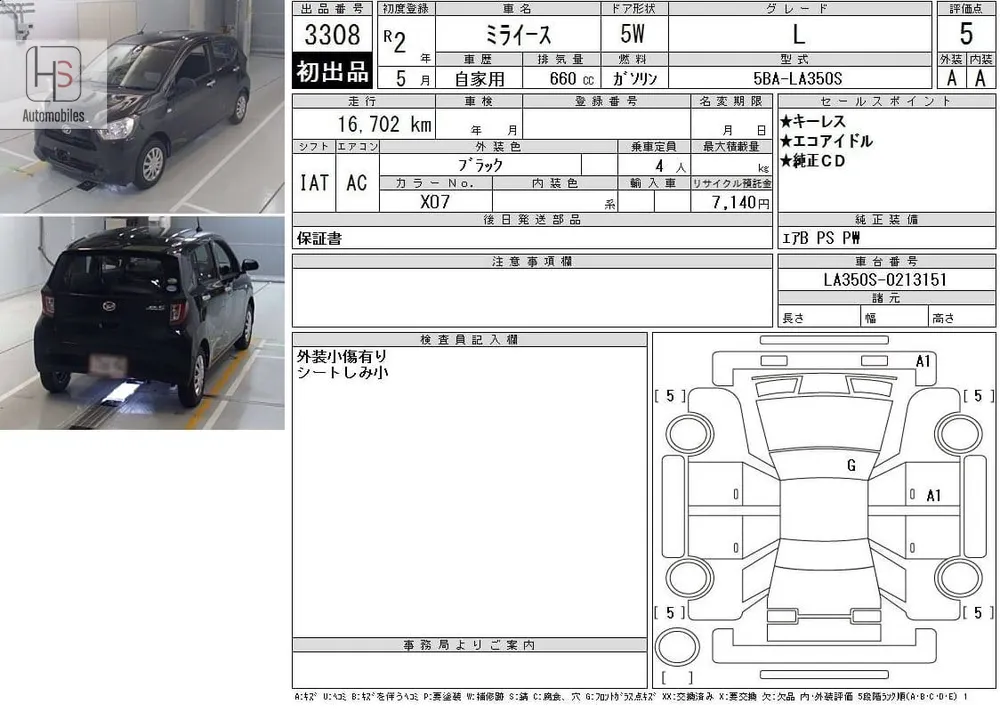
Task: Select the 排気量 header
Action: pyautogui.click(x=561, y=59)
